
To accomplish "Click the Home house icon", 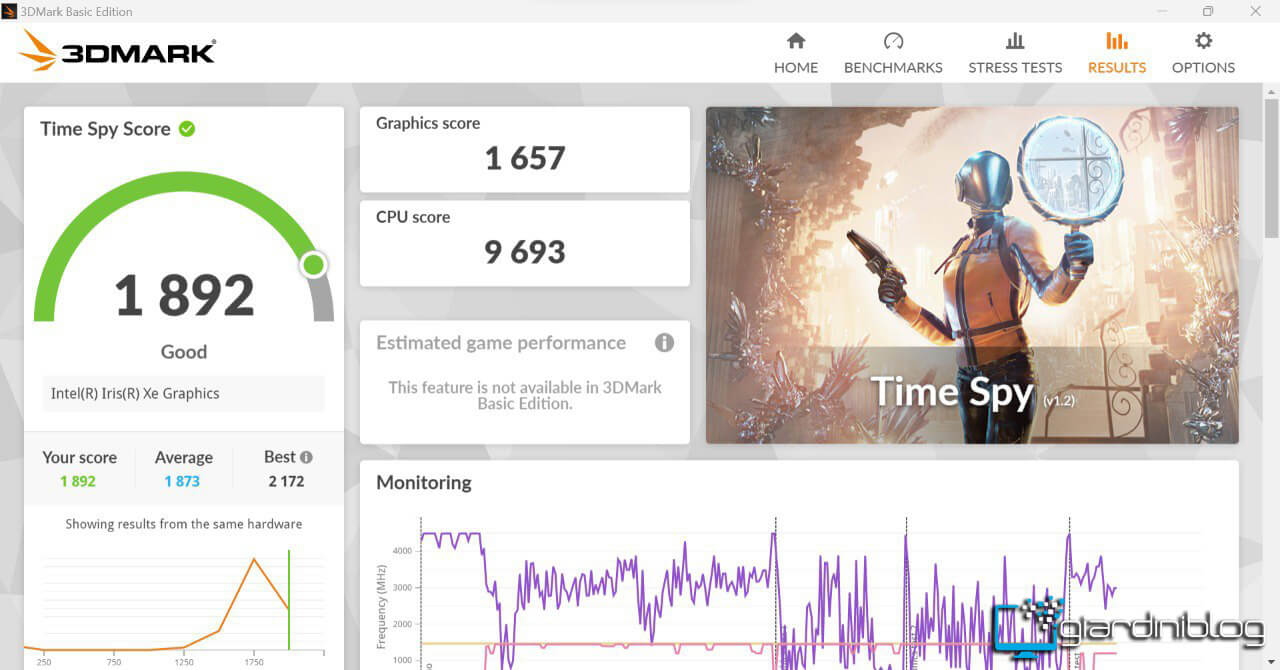I will (x=796, y=41).
